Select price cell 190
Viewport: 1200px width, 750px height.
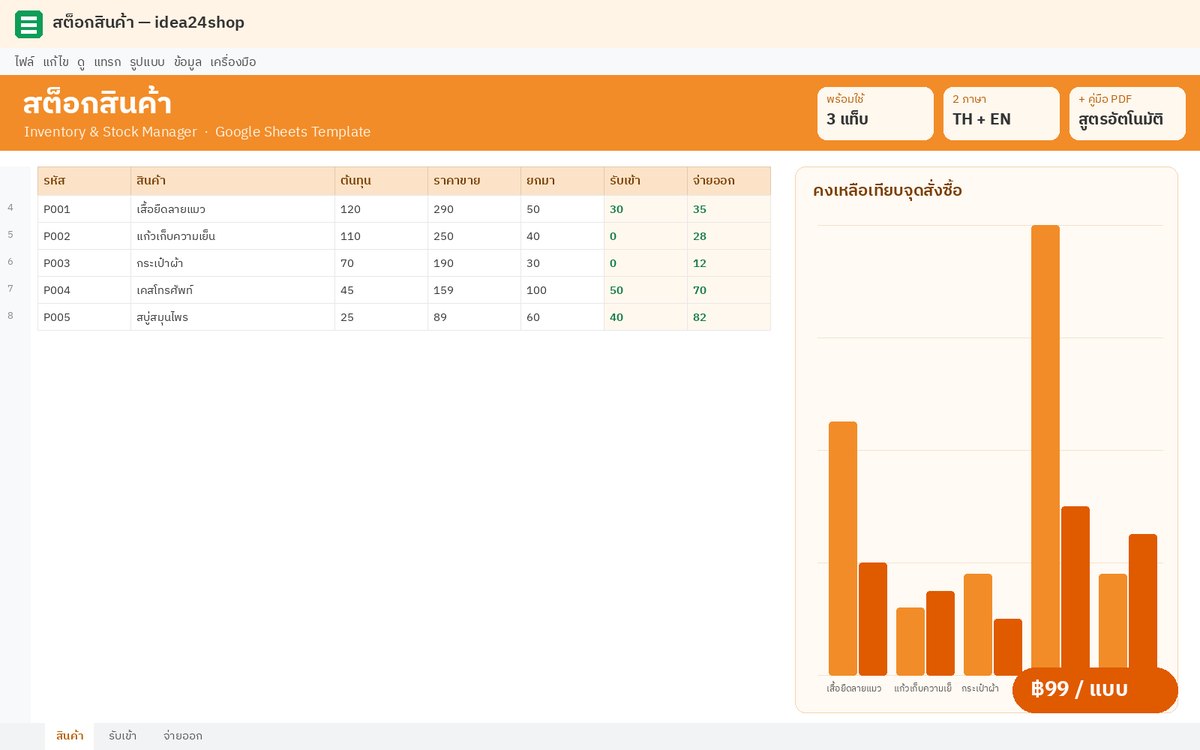click(474, 263)
